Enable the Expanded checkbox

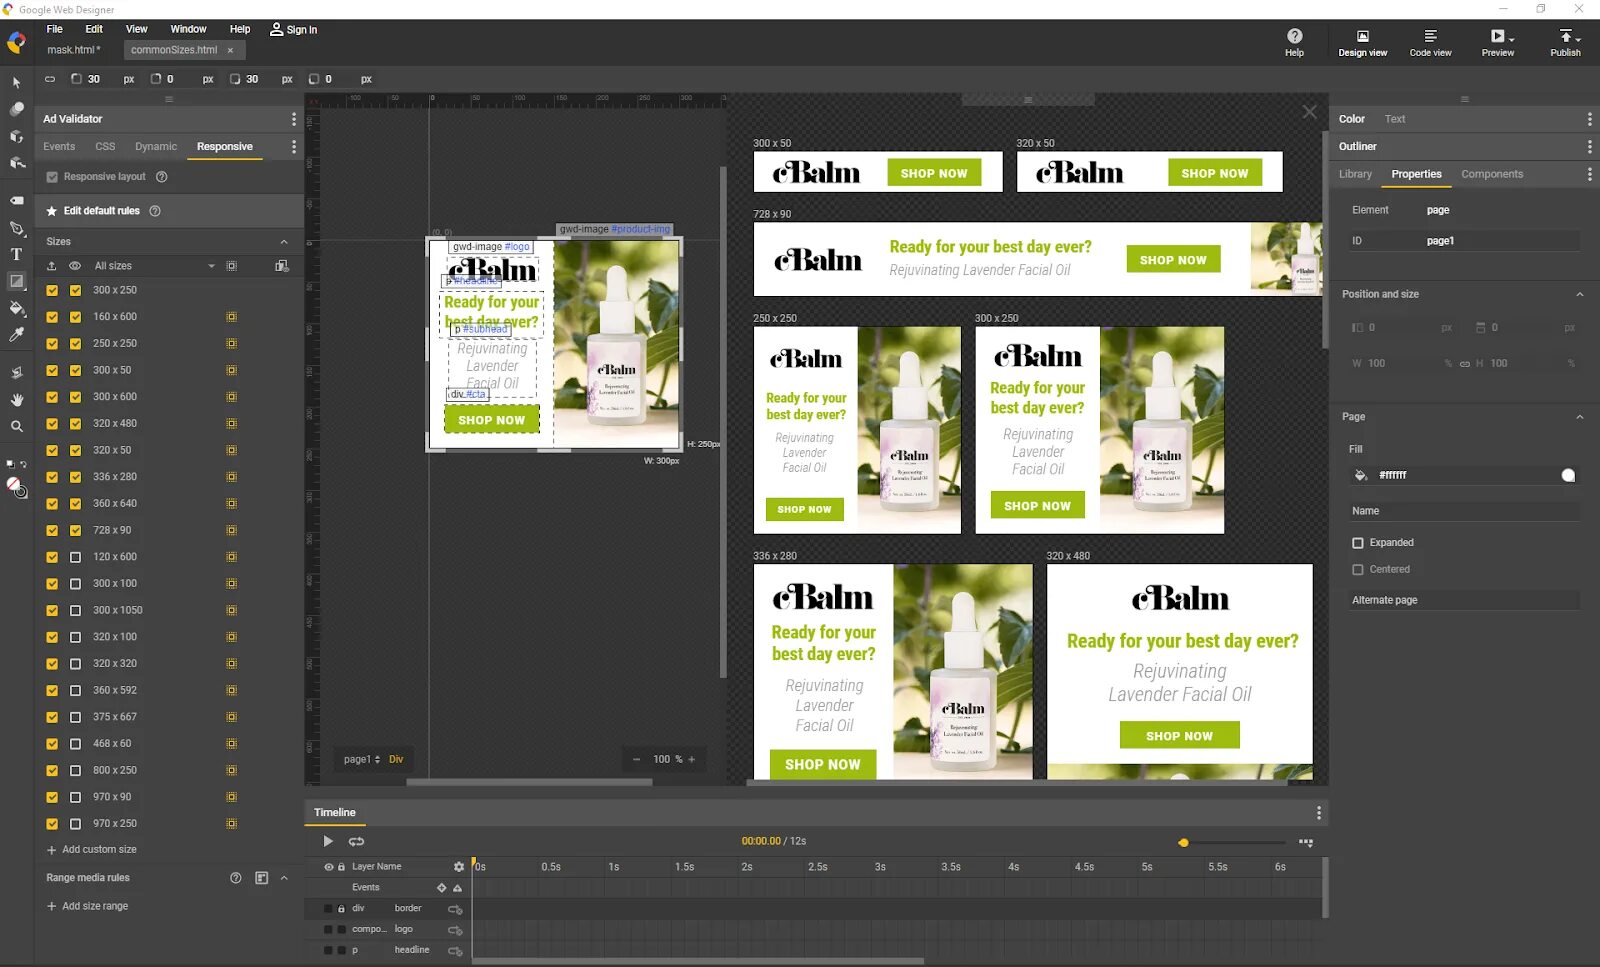click(x=1357, y=543)
